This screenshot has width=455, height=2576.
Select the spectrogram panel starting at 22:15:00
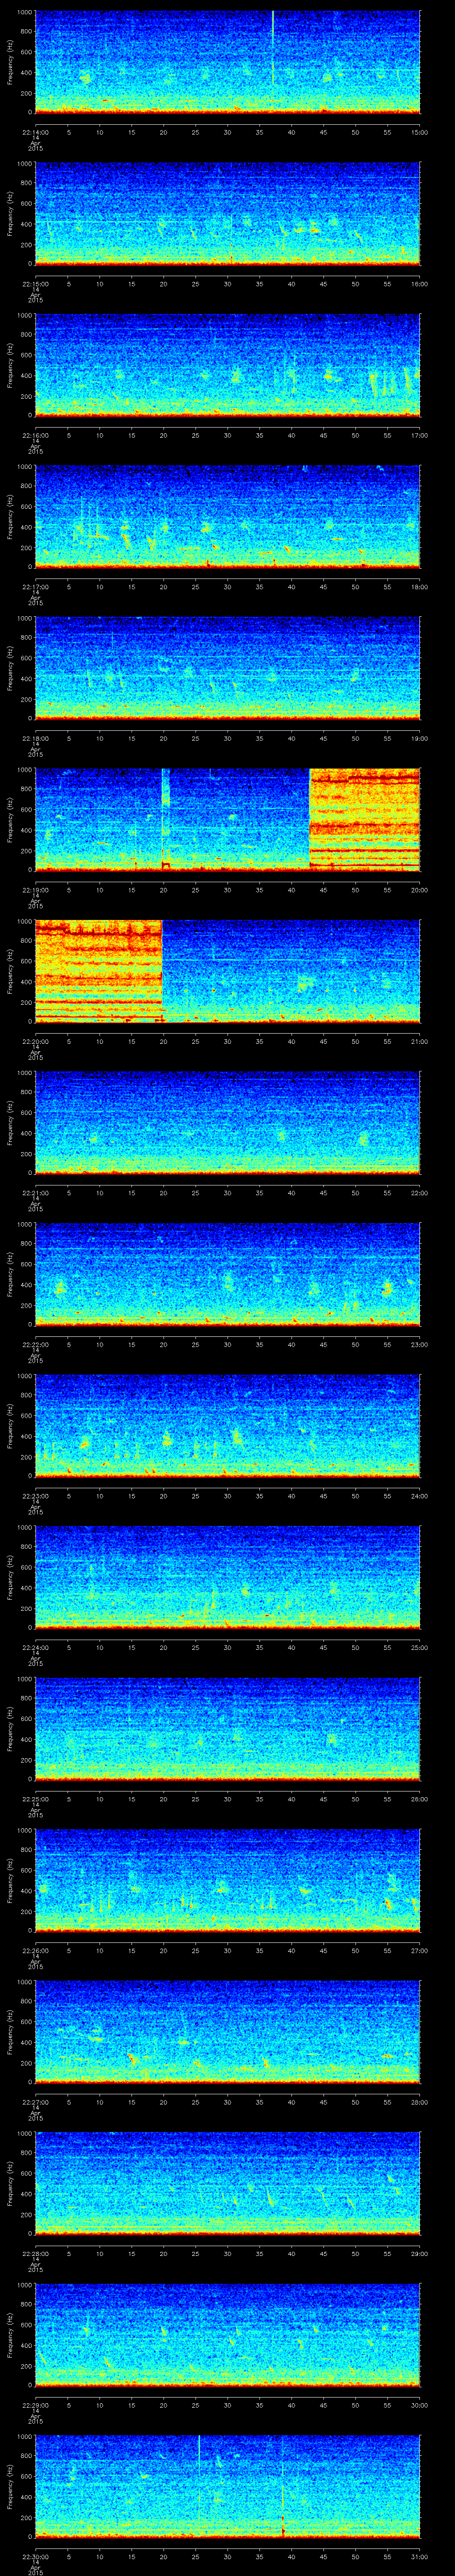coord(227,214)
